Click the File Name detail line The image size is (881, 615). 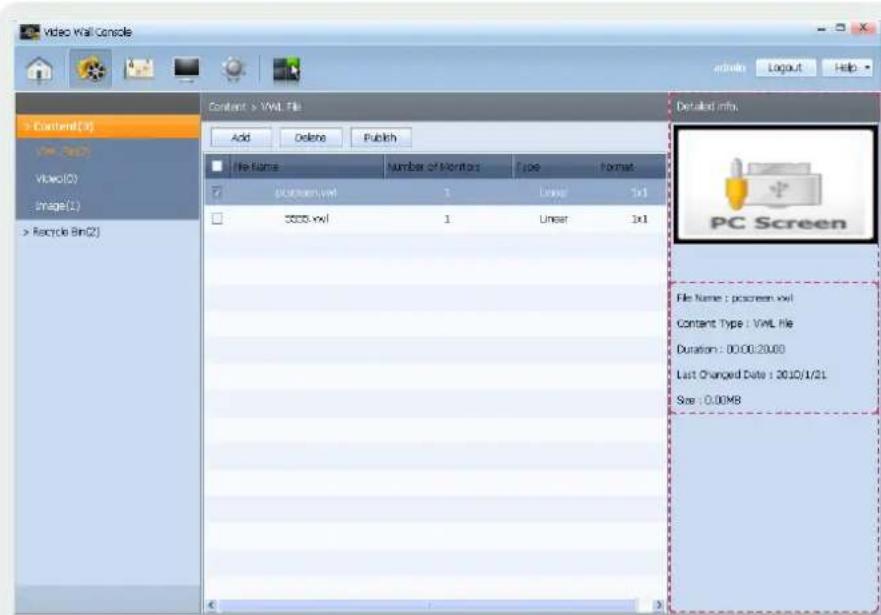pyautogui.click(x=734, y=298)
